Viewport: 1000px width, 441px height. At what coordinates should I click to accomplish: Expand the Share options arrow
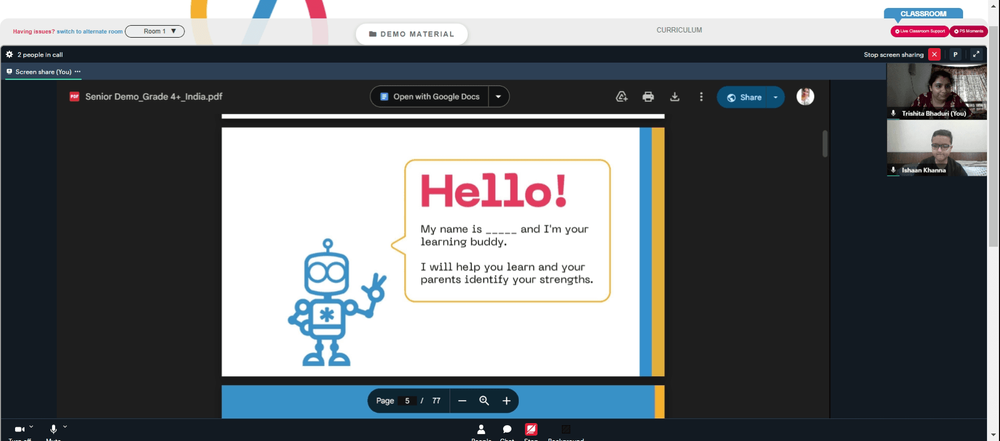click(776, 98)
